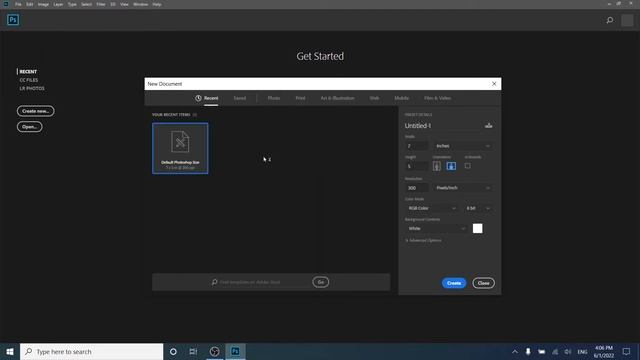640x360 pixels.
Task: Show hidden system tray icons
Action: click(x=515, y=351)
